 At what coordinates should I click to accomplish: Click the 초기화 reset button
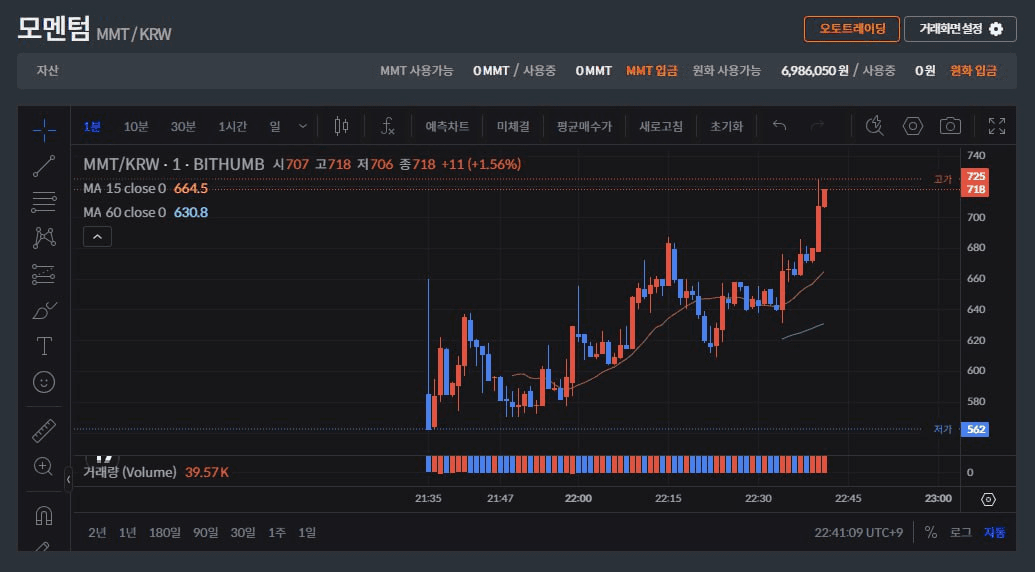(x=726, y=126)
